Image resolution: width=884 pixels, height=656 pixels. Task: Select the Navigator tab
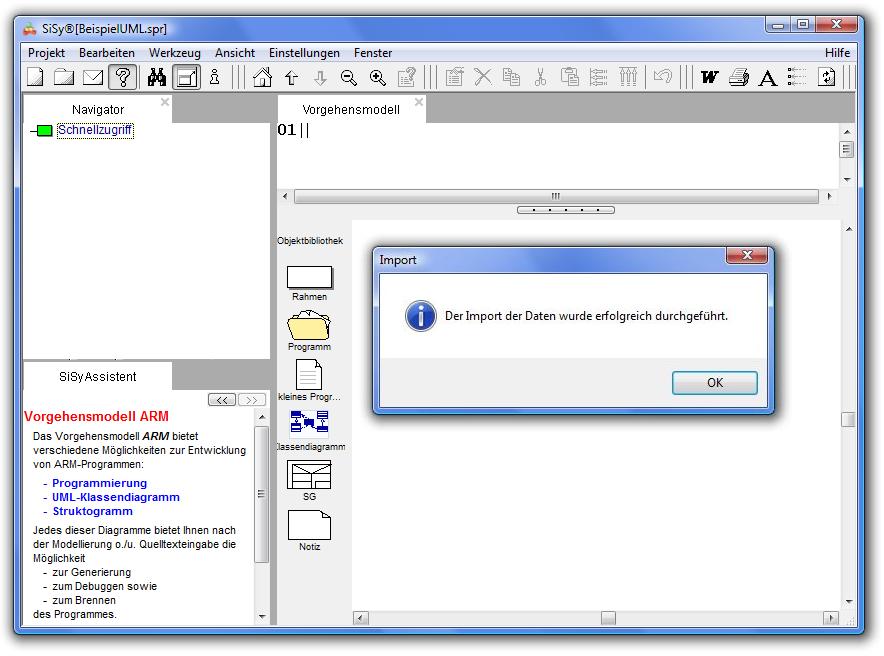click(98, 109)
